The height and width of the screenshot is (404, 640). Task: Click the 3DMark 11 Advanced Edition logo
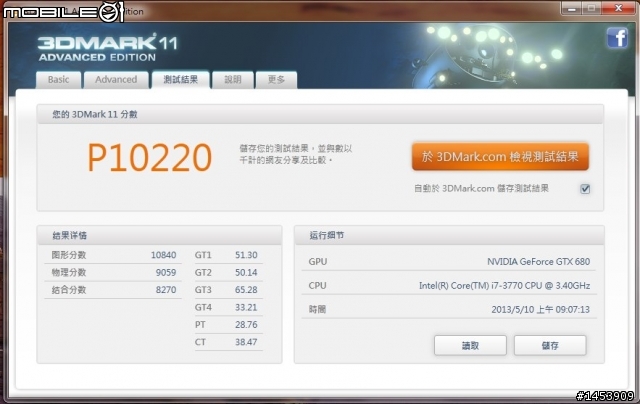(x=108, y=48)
